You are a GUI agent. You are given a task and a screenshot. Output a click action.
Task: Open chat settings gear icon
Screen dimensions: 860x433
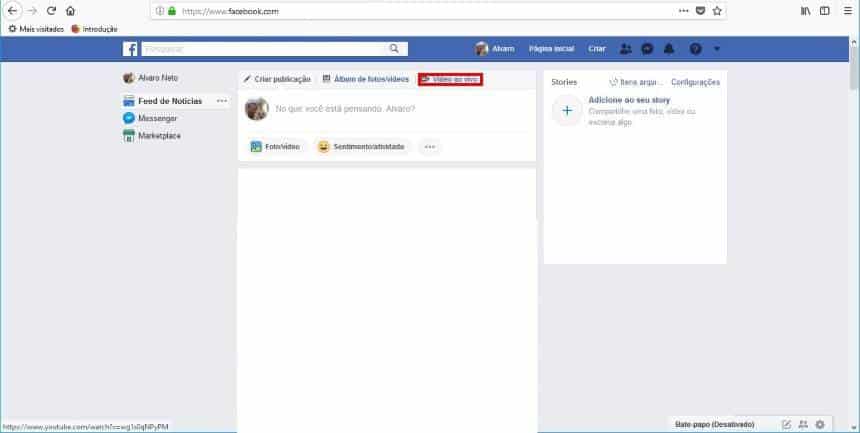(x=820, y=424)
